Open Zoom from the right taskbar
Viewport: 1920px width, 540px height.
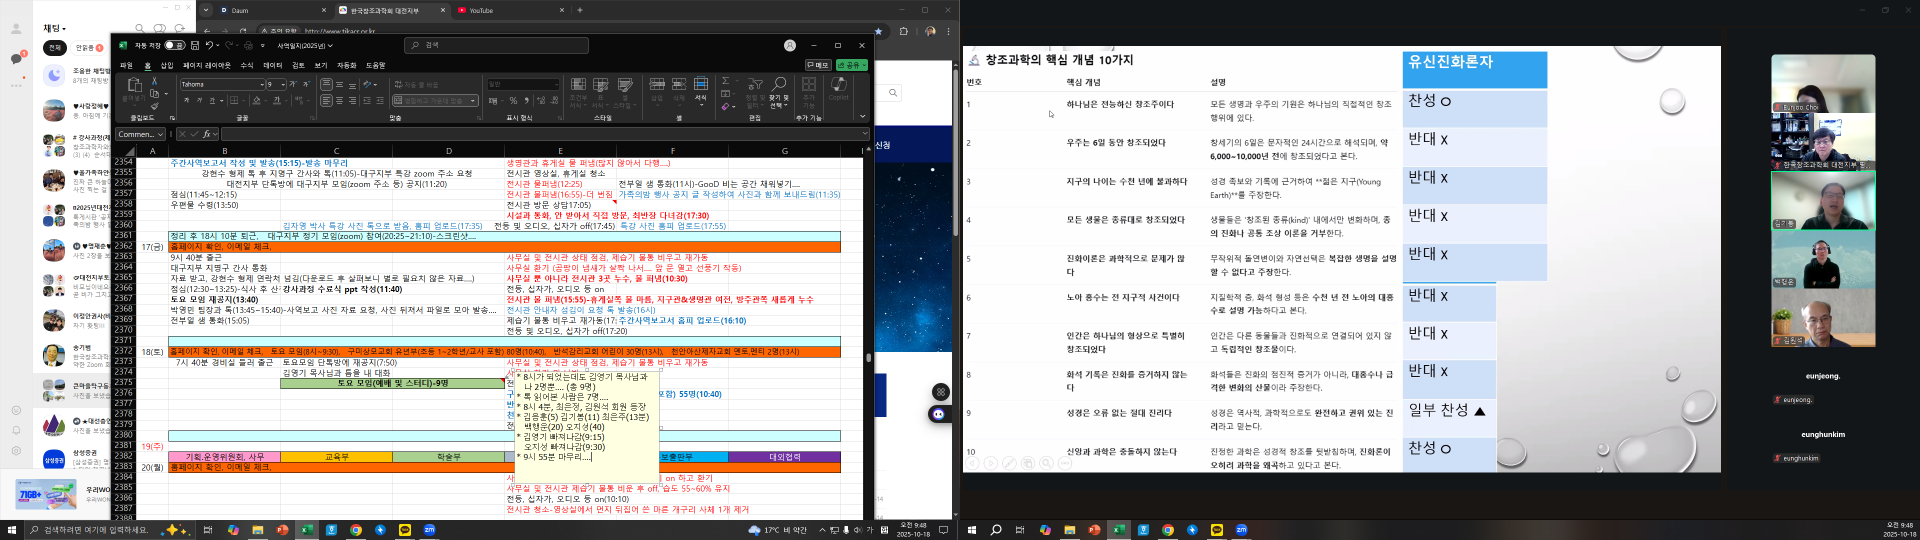tap(1241, 530)
